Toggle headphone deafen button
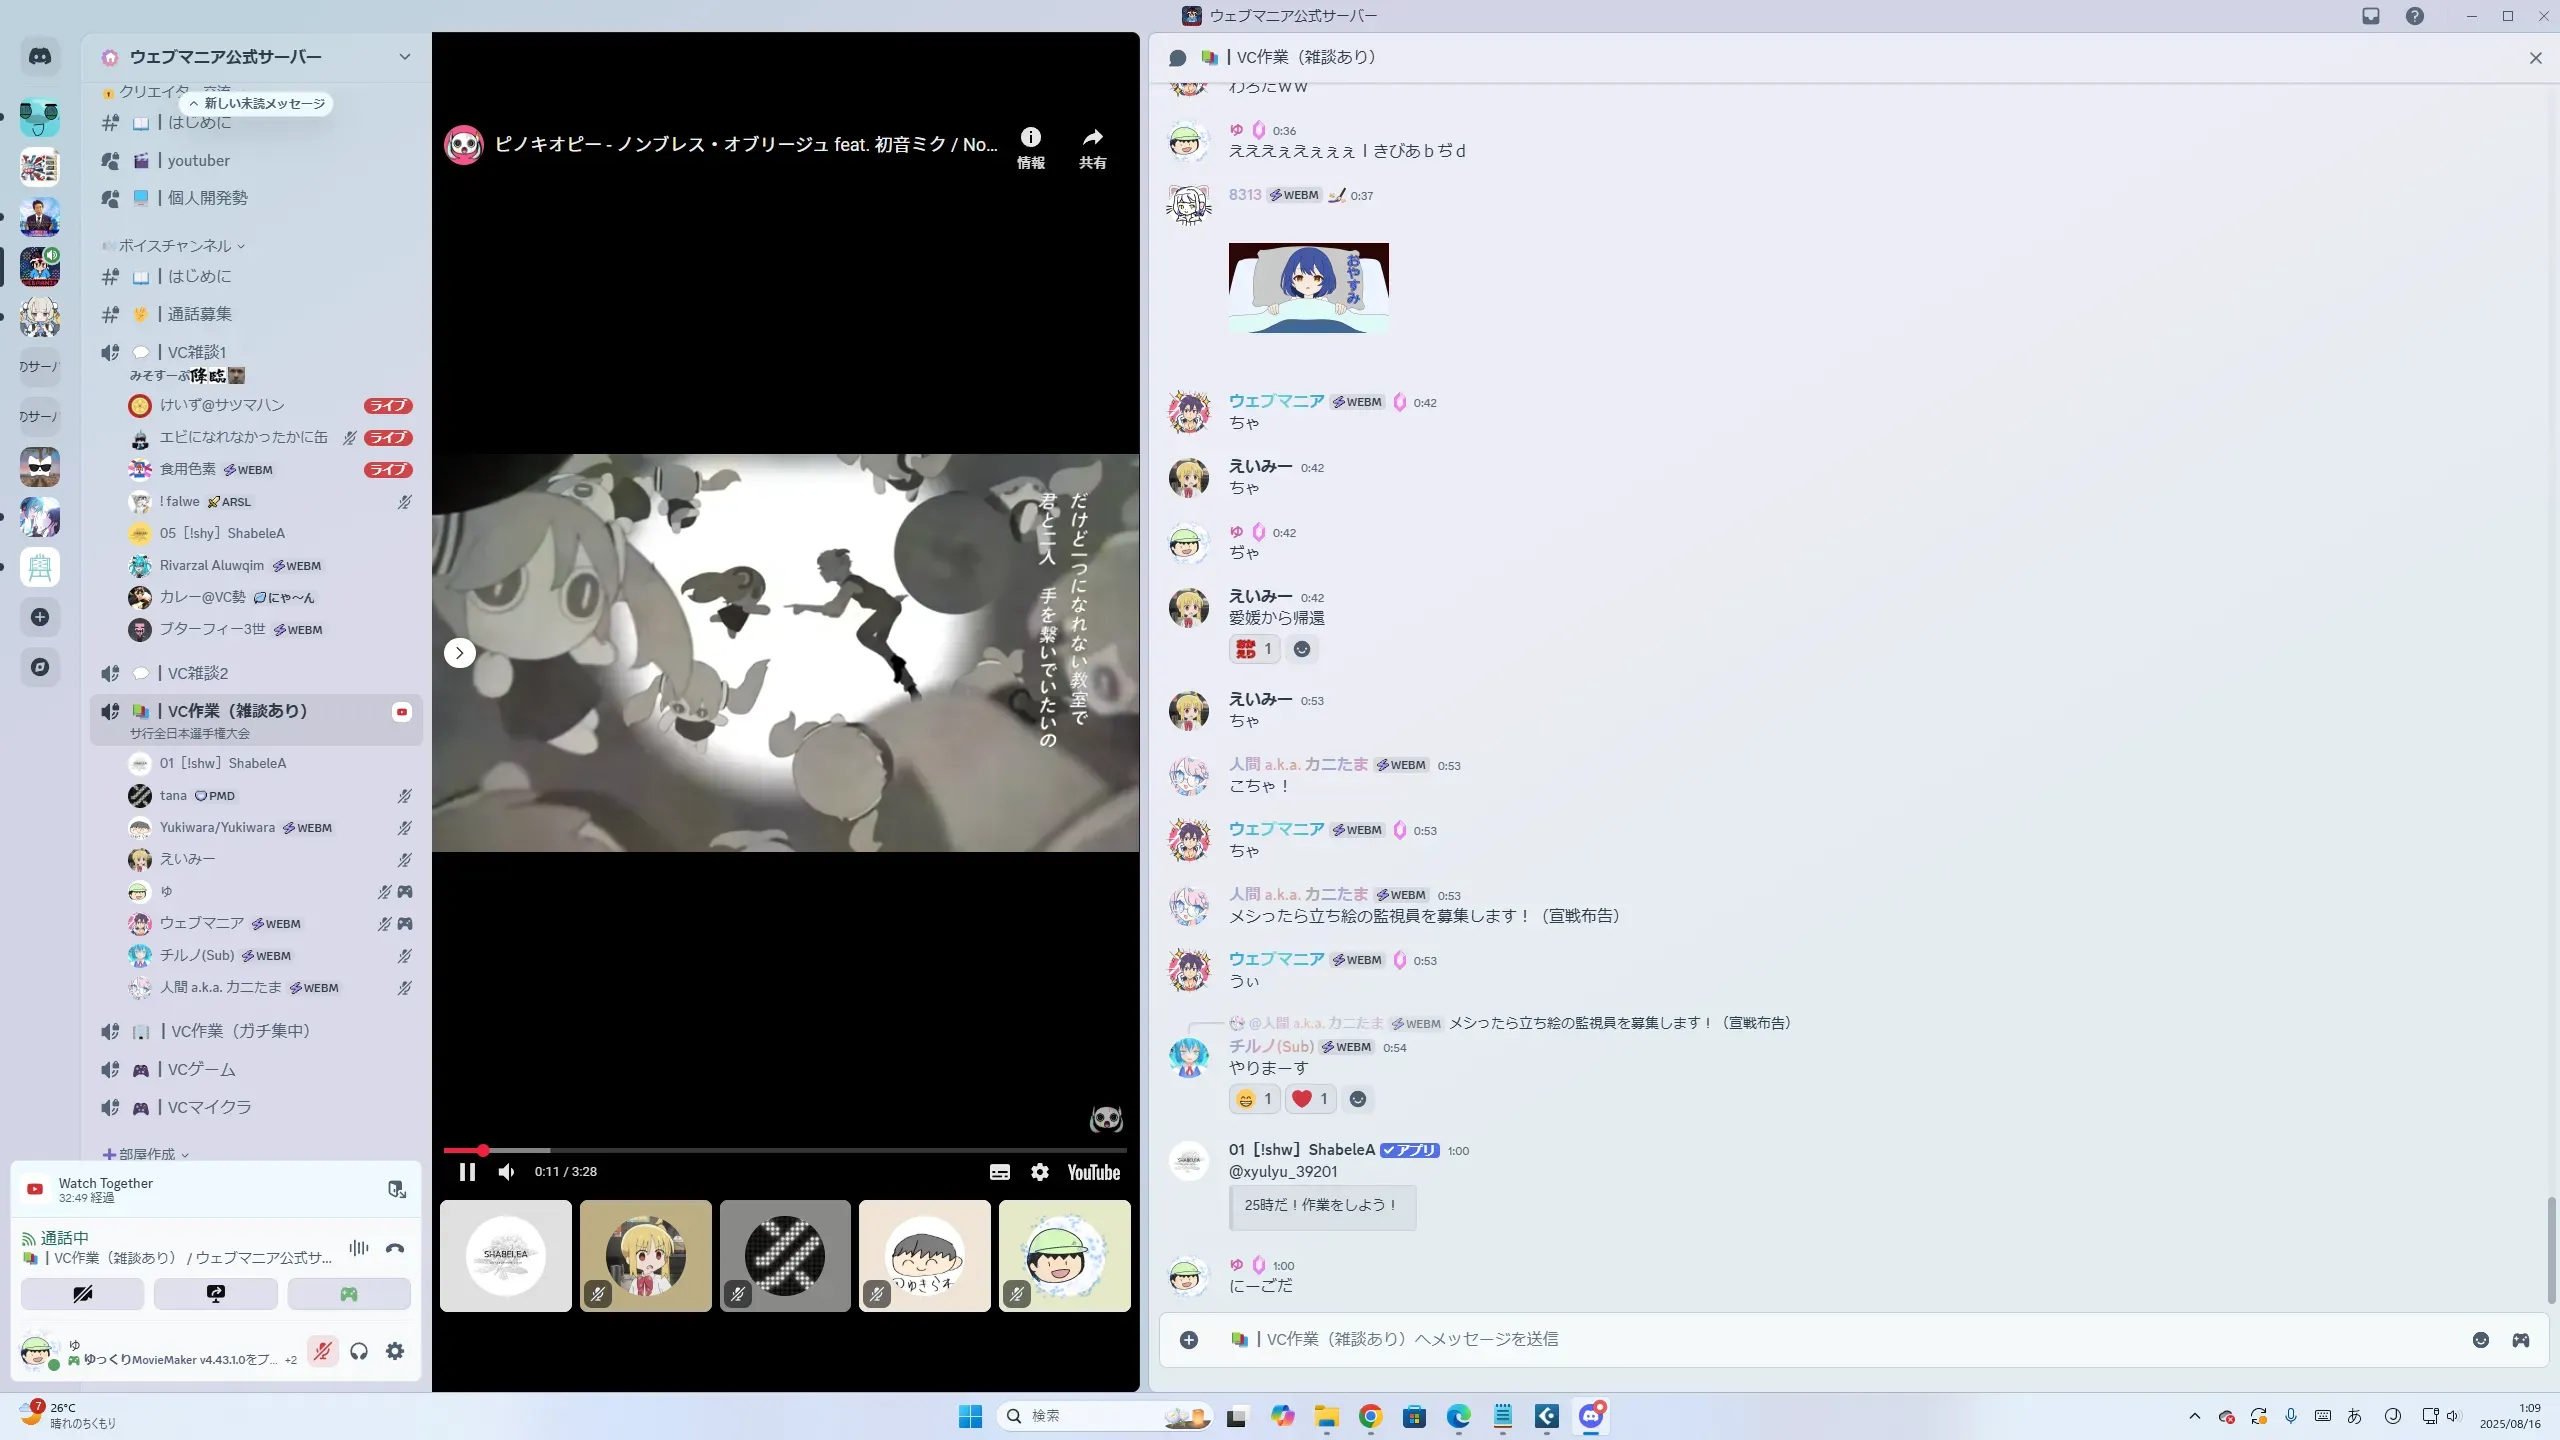This screenshot has height=1440, width=2560. (x=359, y=1351)
